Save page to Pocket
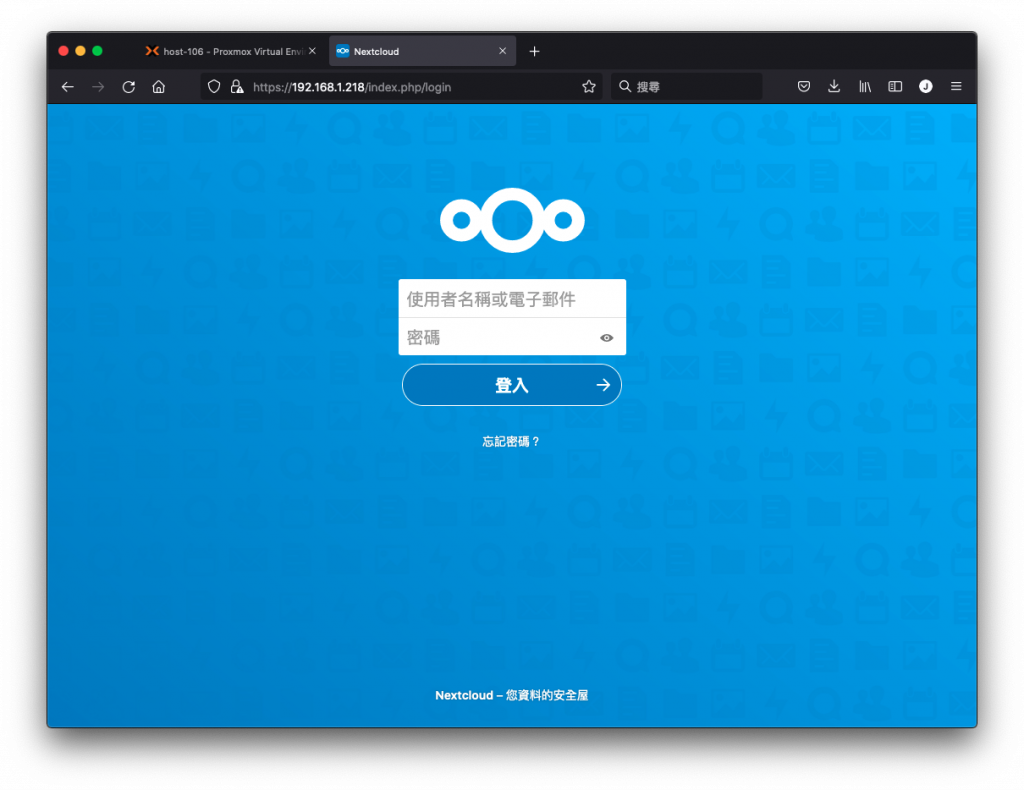Viewport: 1024px width, 790px height. pyautogui.click(x=804, y=86)
